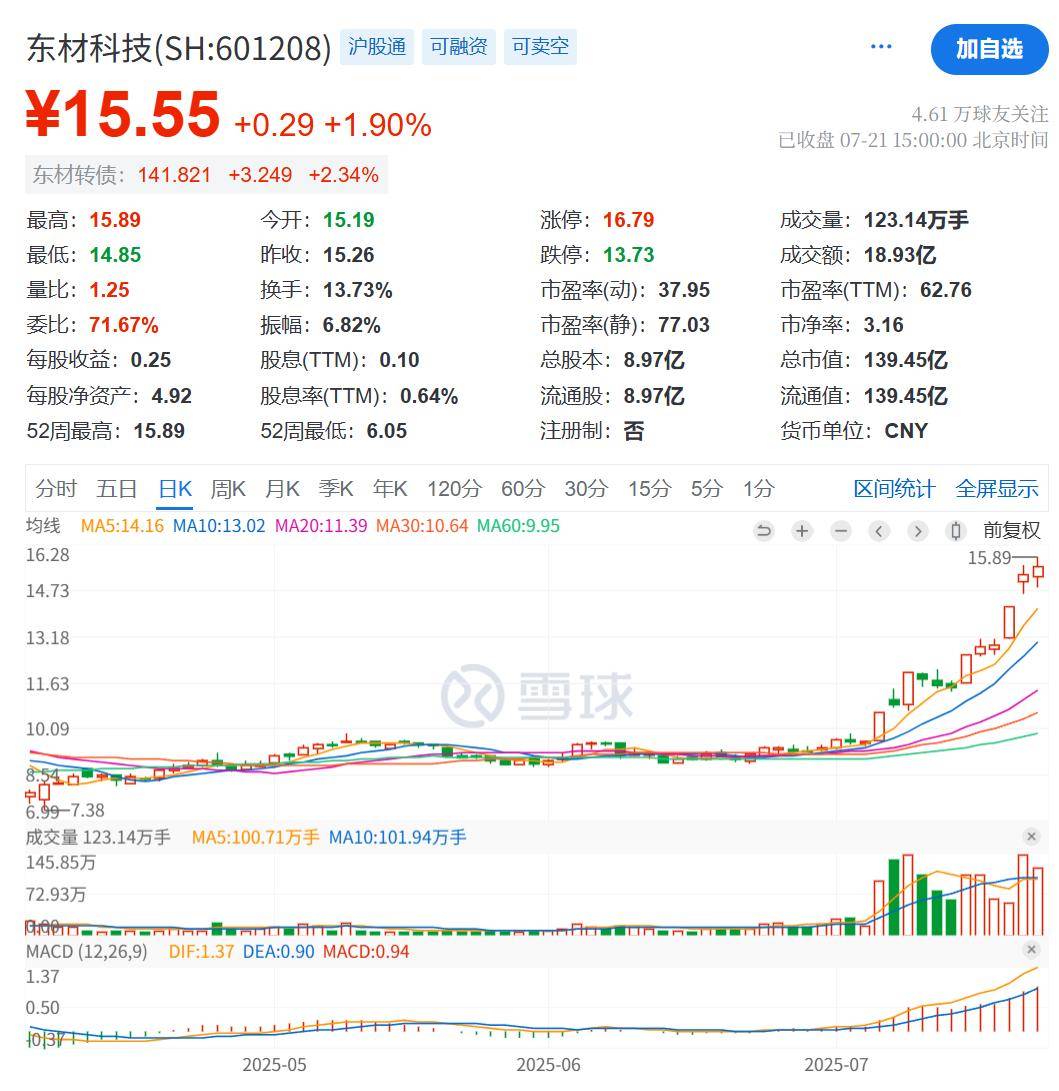Select the 30分 interval tab
The width and height of the screenshot is (1059, 1091).
pos(586,488)
